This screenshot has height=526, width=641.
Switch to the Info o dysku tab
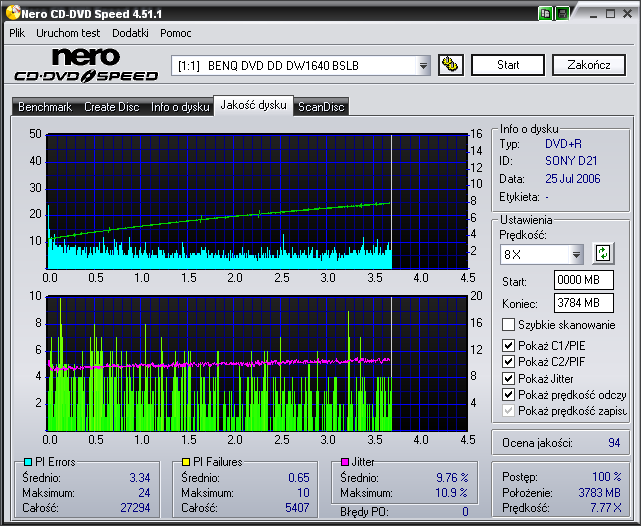[180, 107]
